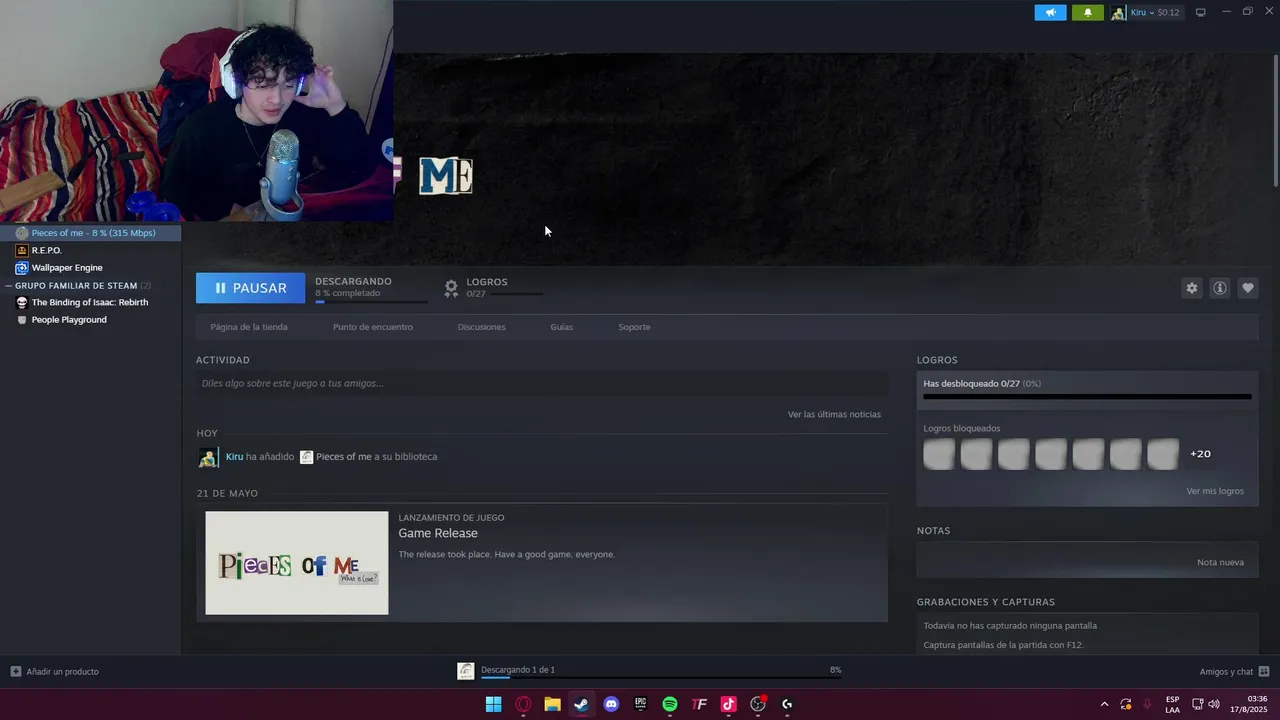Create Nota nueva
This screenshot has height=720, width=1280.
[1220, 562]
